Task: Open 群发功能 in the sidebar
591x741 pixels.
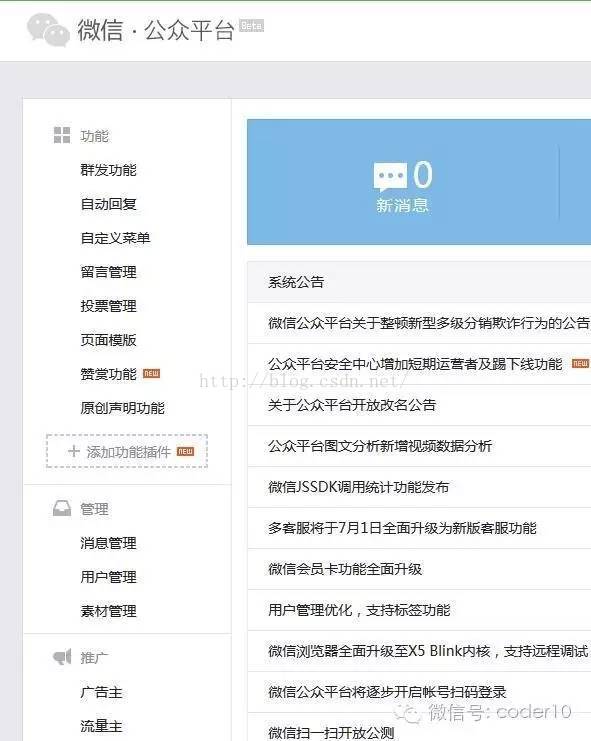Action: point(109,170)
